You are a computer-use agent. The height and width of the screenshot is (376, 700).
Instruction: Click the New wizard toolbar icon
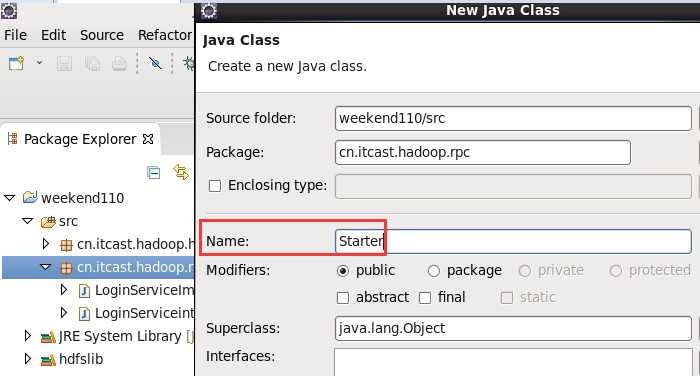(16, 63)
